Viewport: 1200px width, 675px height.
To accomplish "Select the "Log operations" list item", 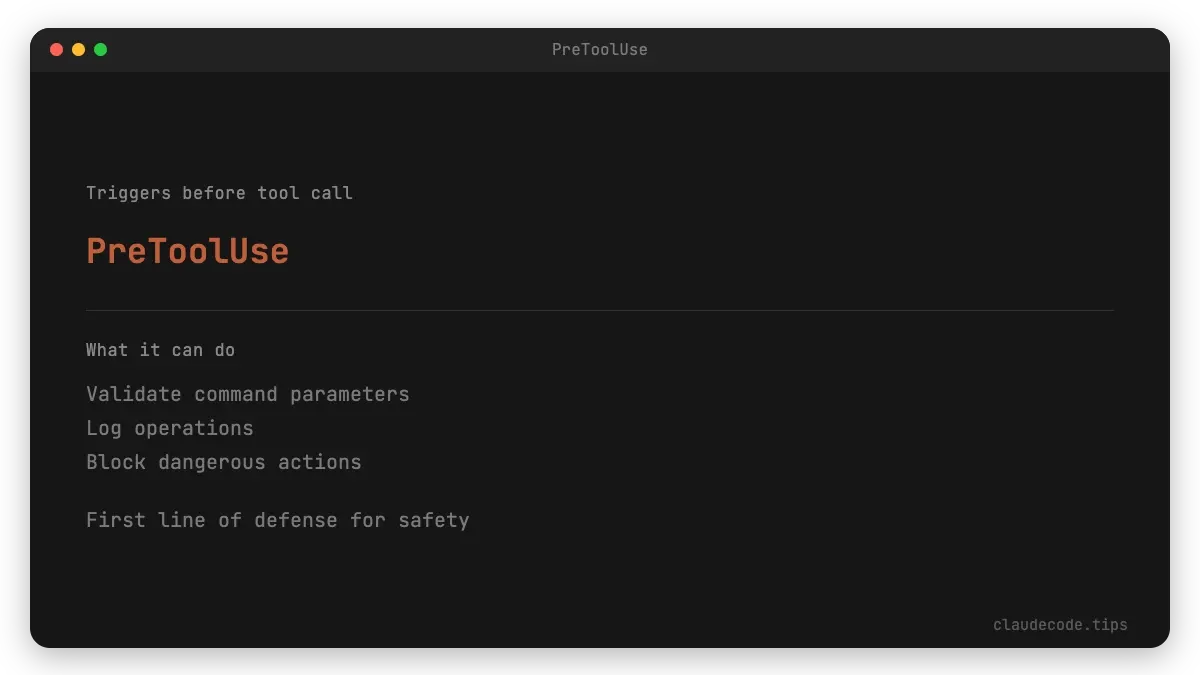I will 169,428.
